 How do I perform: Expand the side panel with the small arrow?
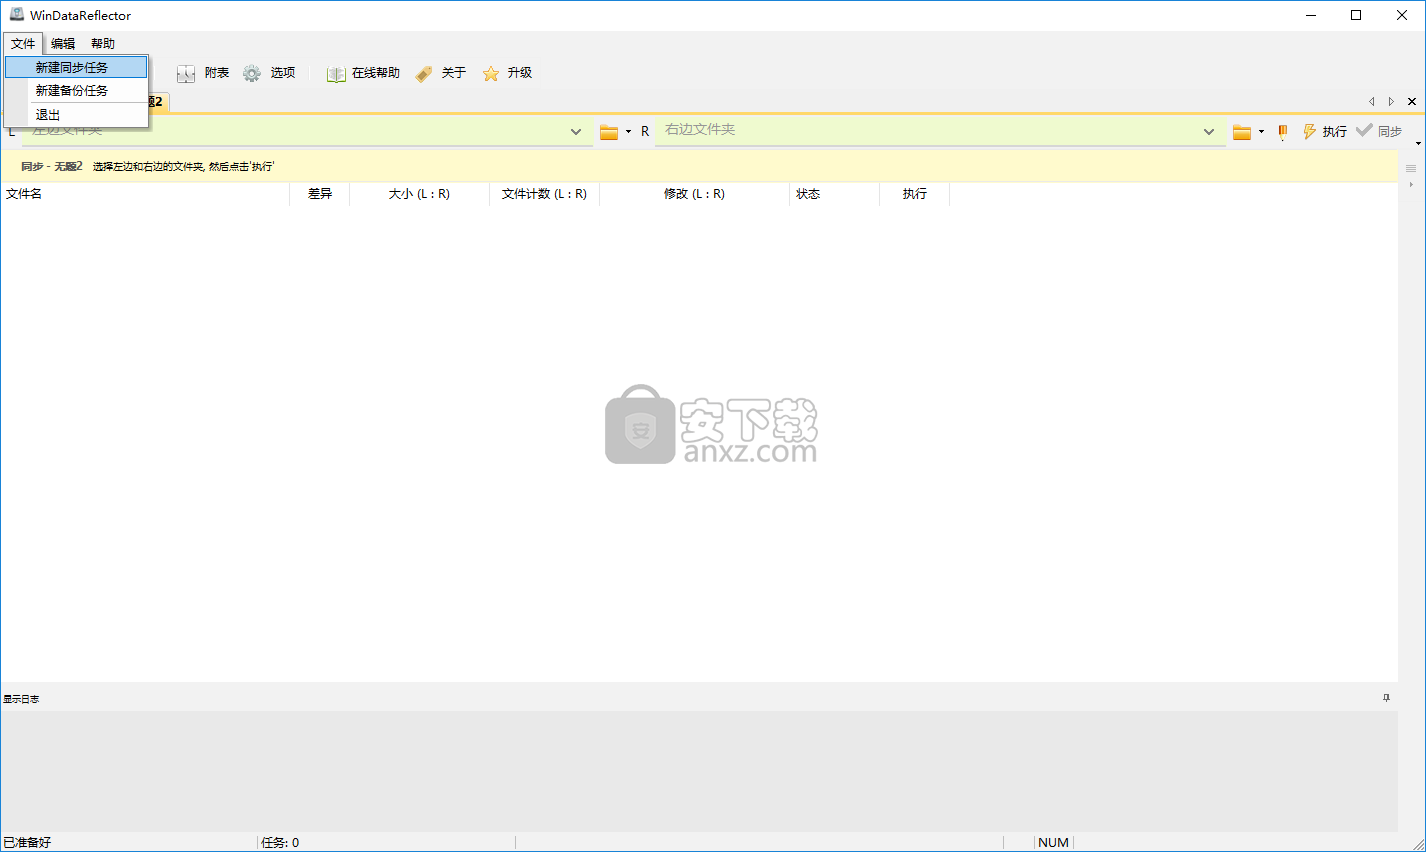tap(1411, 184)
